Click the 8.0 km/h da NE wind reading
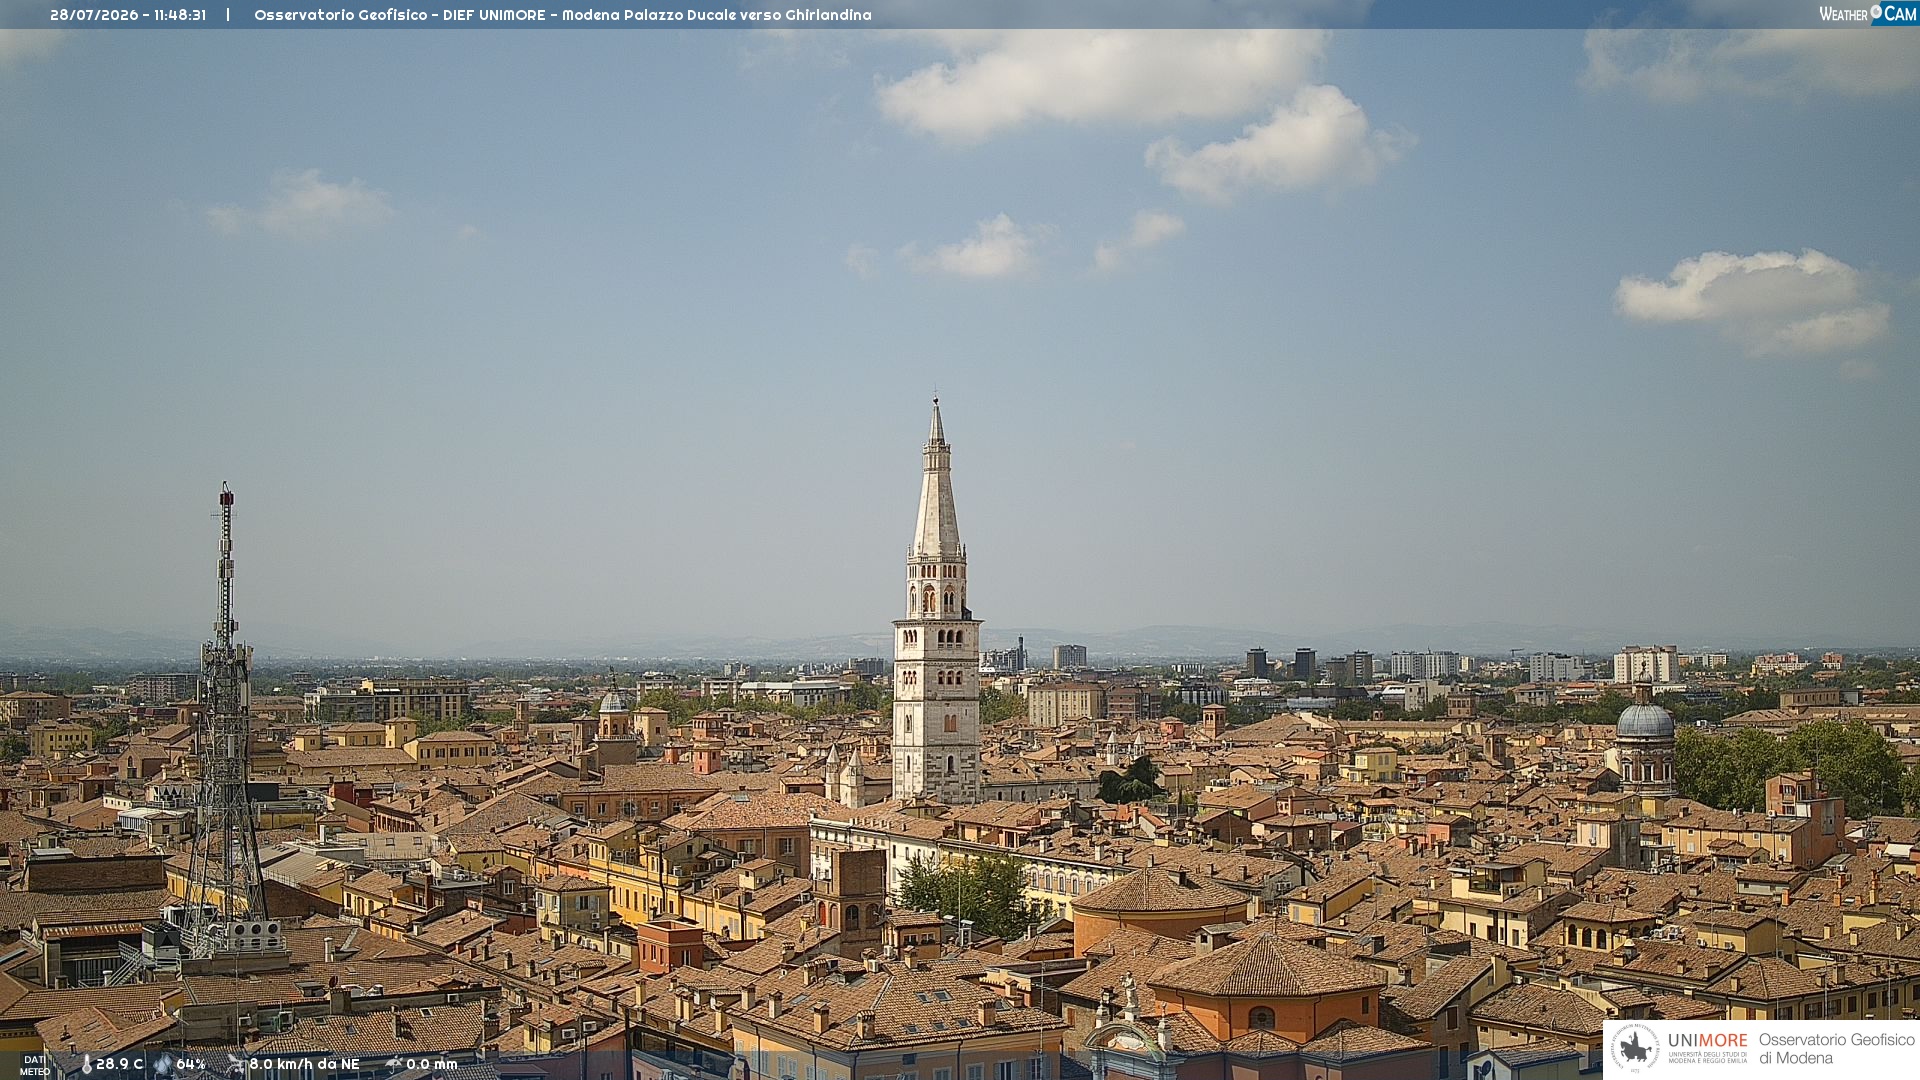The height and width of the screenshot is (1080, 1920). click(x=304, y=1065)
